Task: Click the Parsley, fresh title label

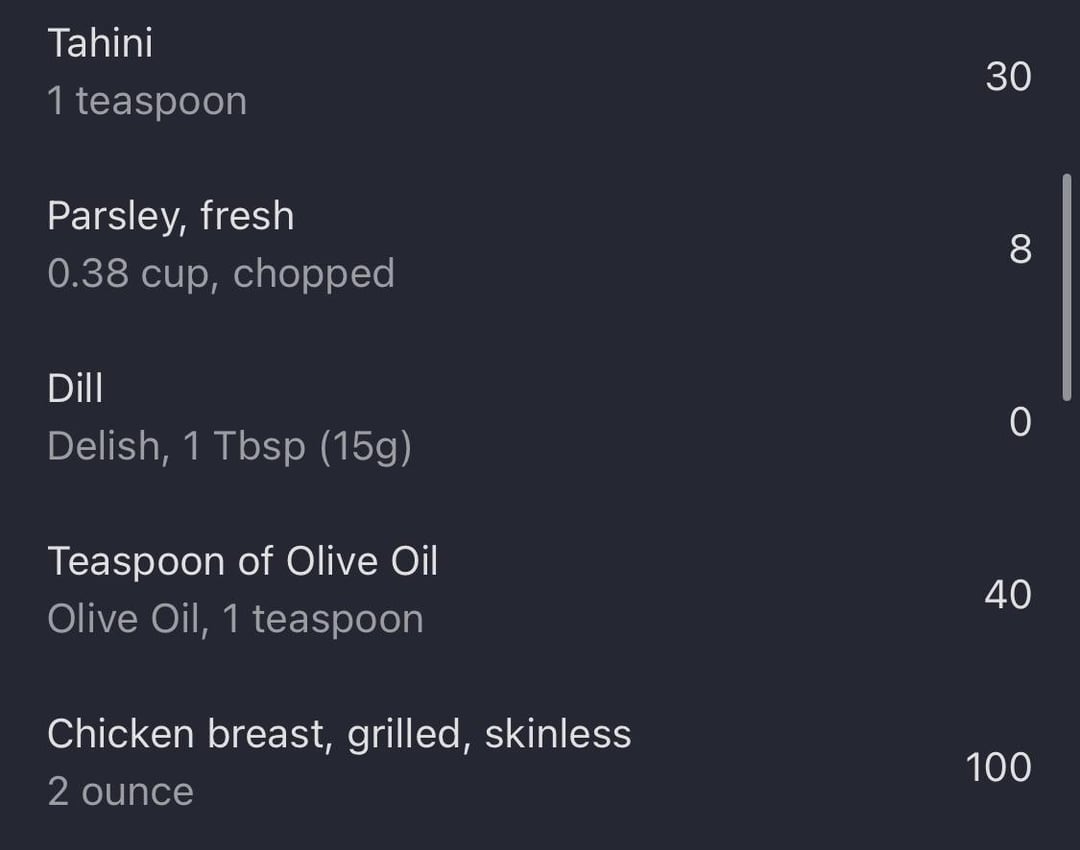Action: tap(171, 216)
